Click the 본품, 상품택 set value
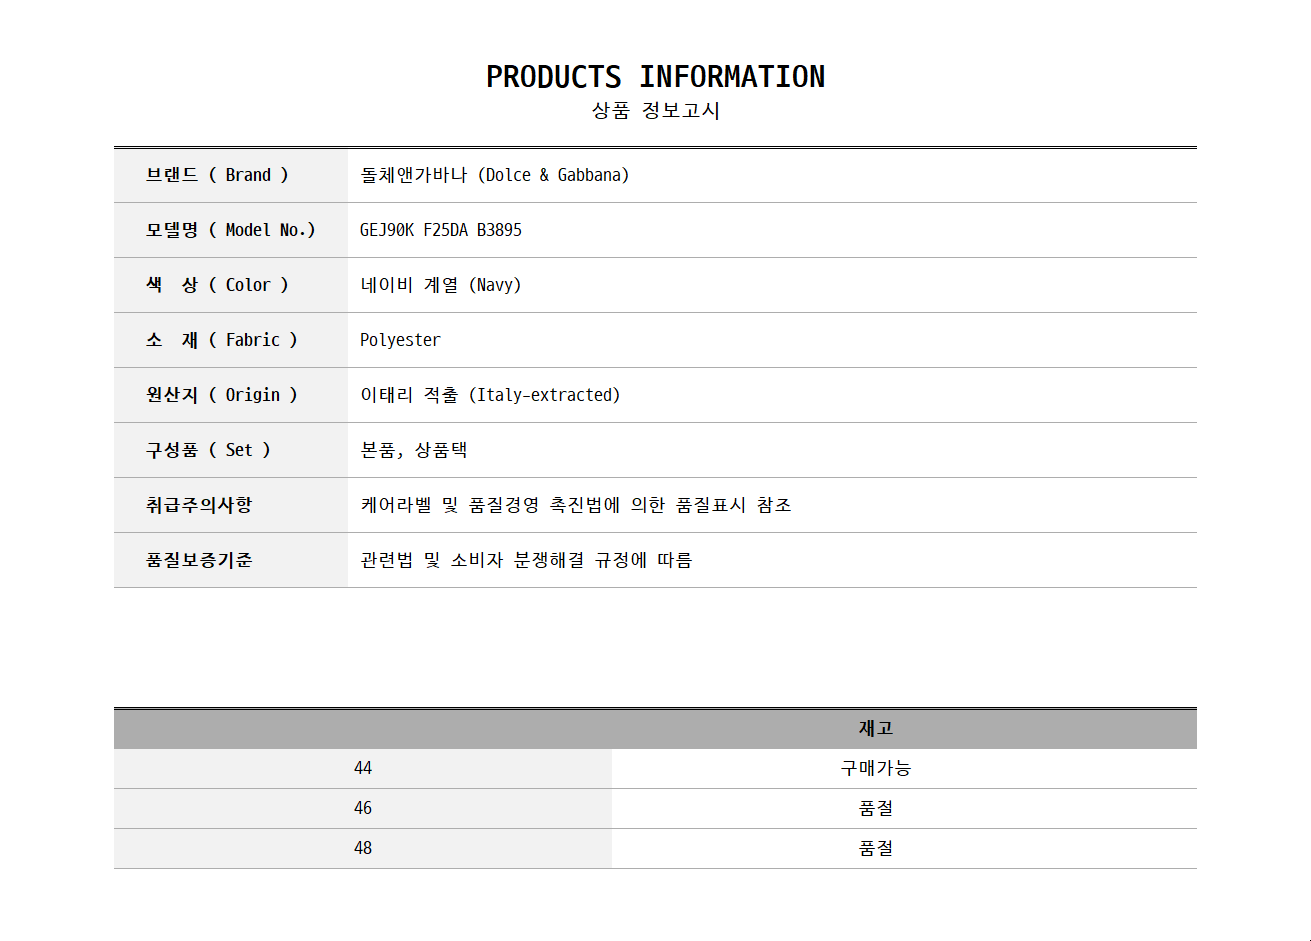1311x941 pixels. coord(414,450)
